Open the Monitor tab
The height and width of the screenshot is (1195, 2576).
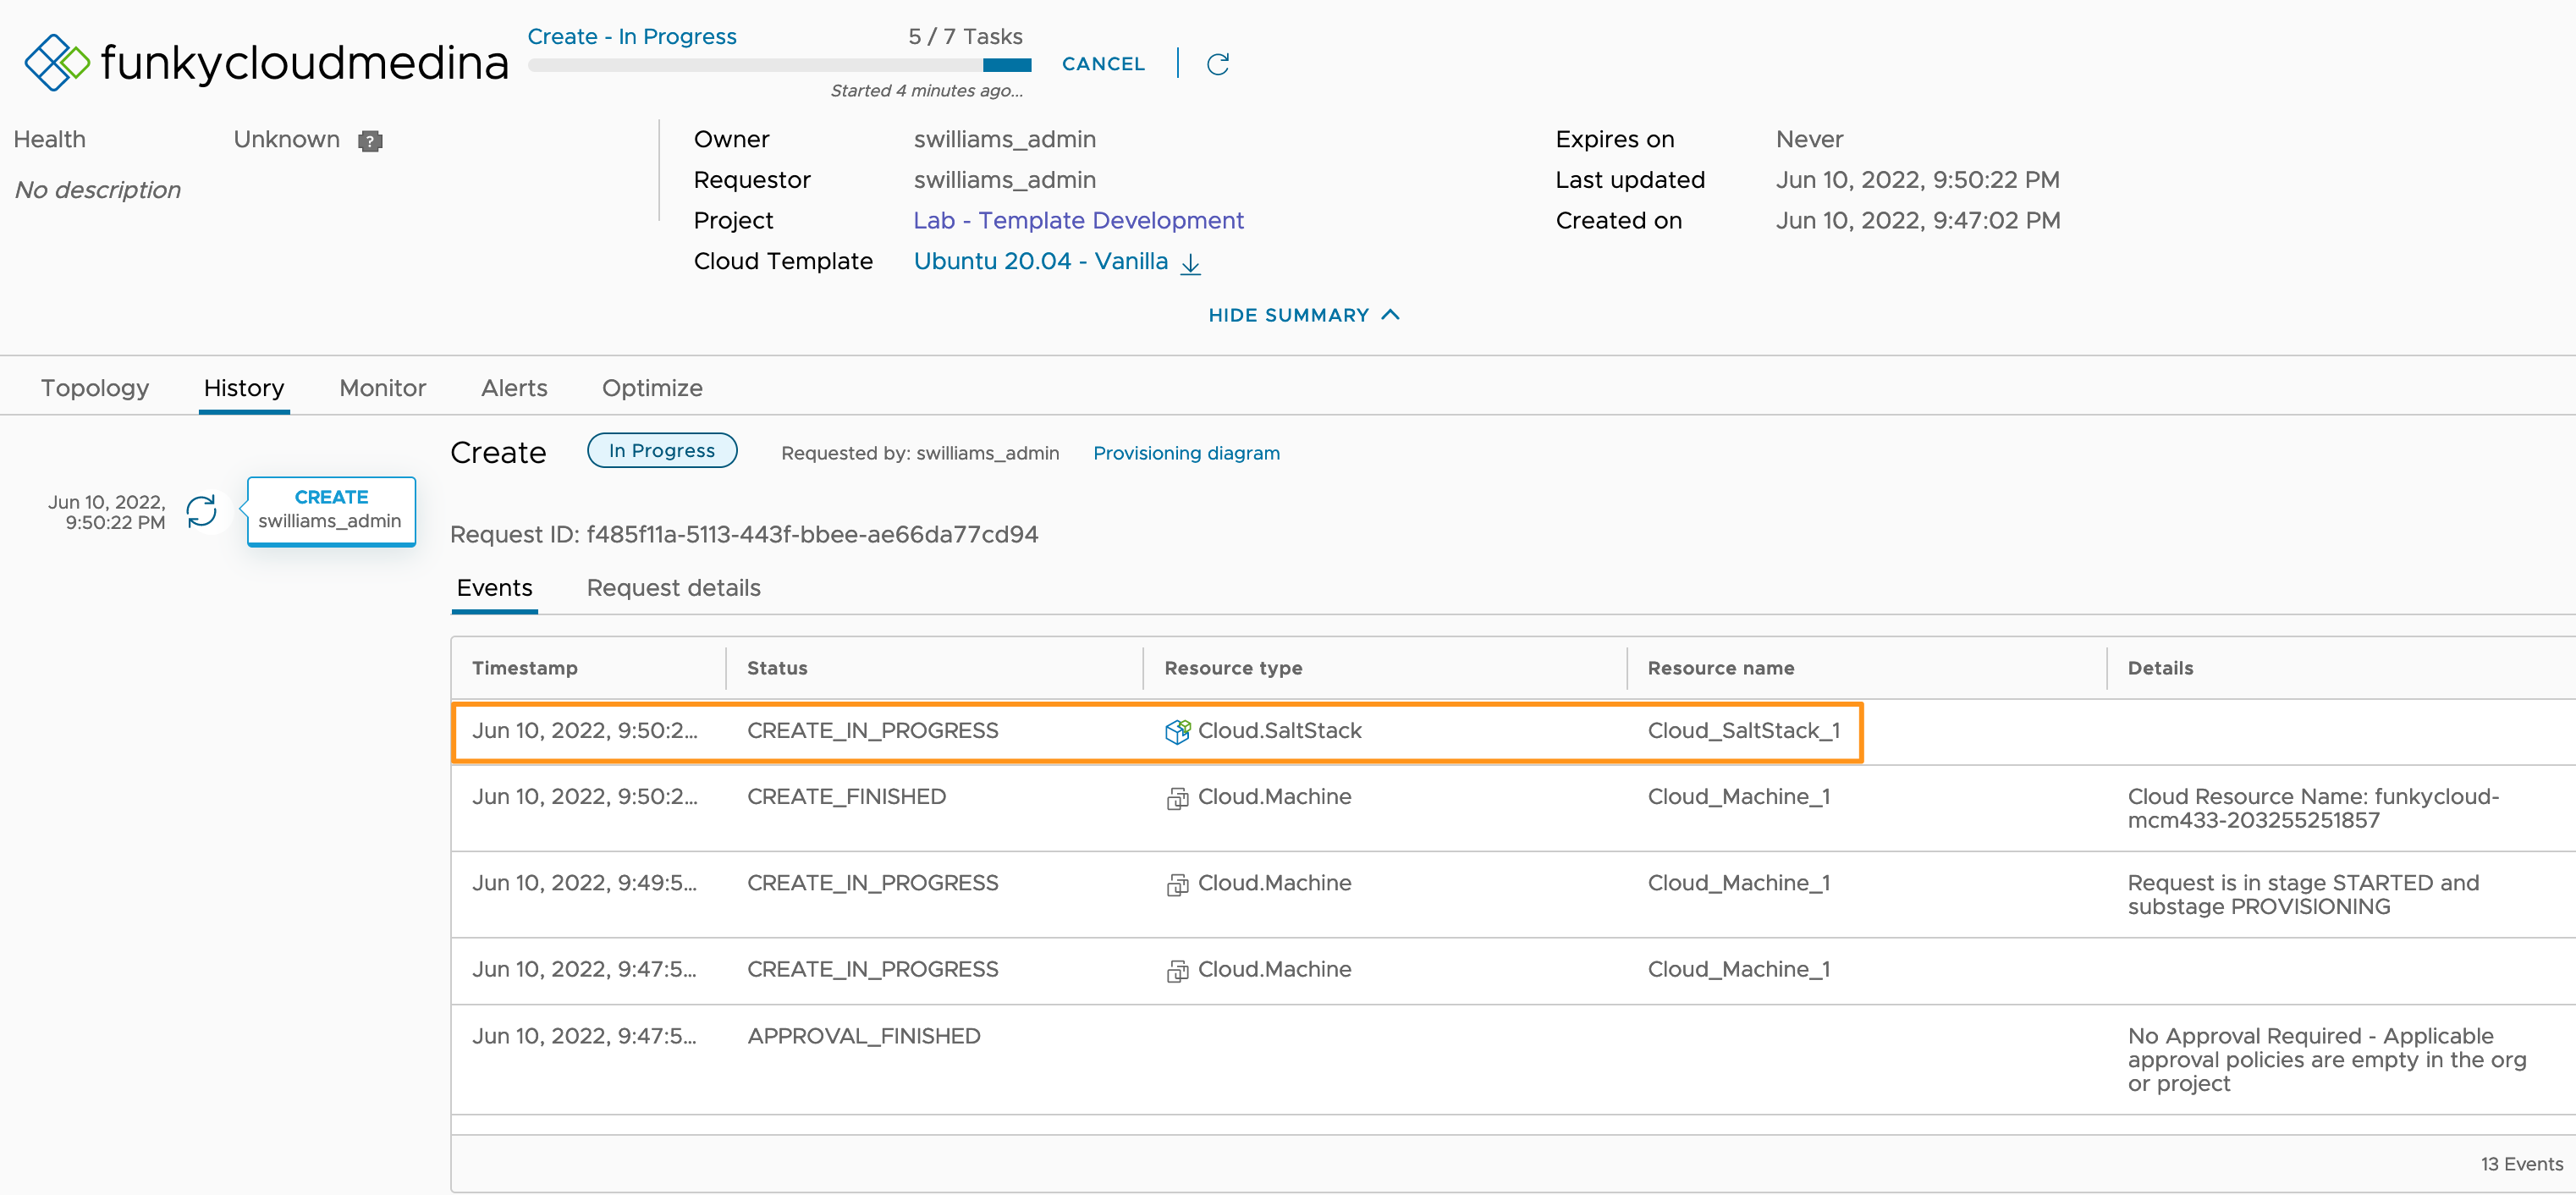[383, 388]
